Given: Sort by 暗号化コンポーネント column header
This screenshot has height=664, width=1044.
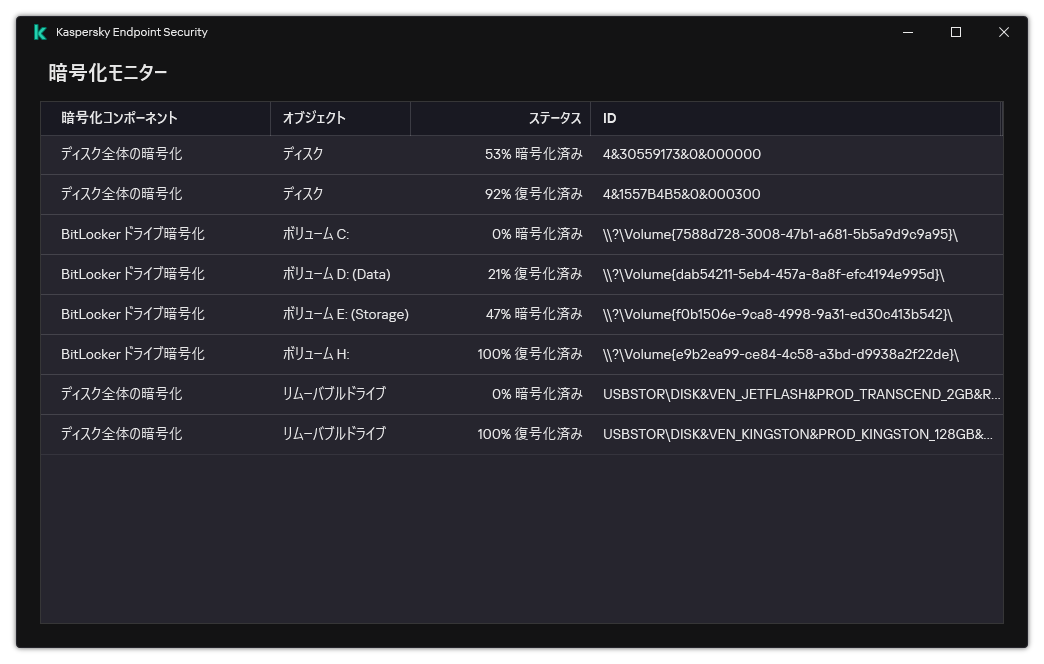Looking at the screenshot, I should point(156,119).
